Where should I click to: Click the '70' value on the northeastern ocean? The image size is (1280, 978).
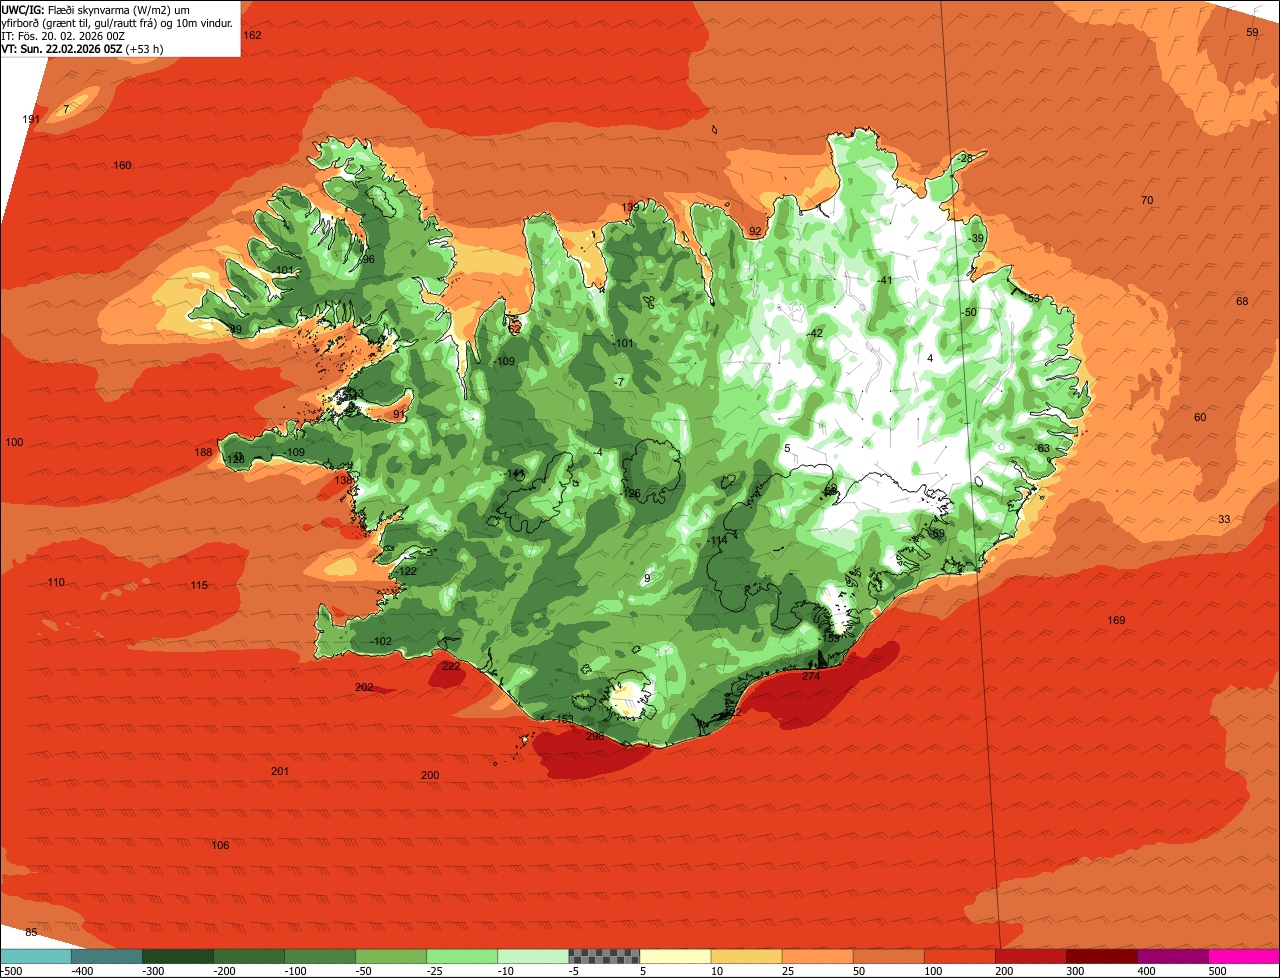pyautogui.click(x=1147, y=200)
